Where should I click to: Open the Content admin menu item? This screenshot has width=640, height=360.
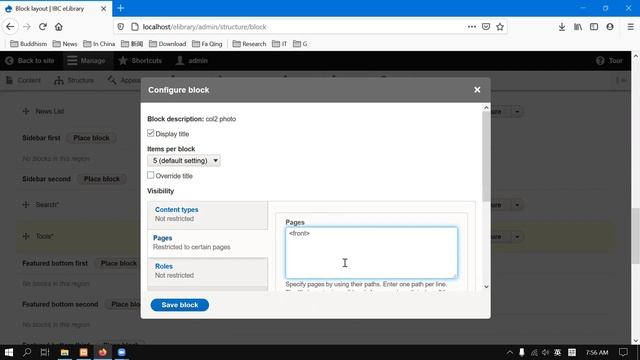tap(23, 80)
